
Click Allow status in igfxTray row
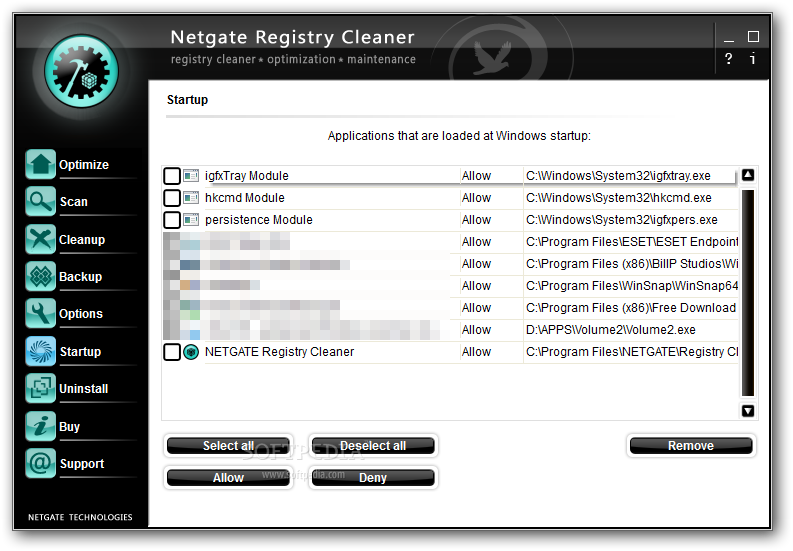[x=476, y=176]
